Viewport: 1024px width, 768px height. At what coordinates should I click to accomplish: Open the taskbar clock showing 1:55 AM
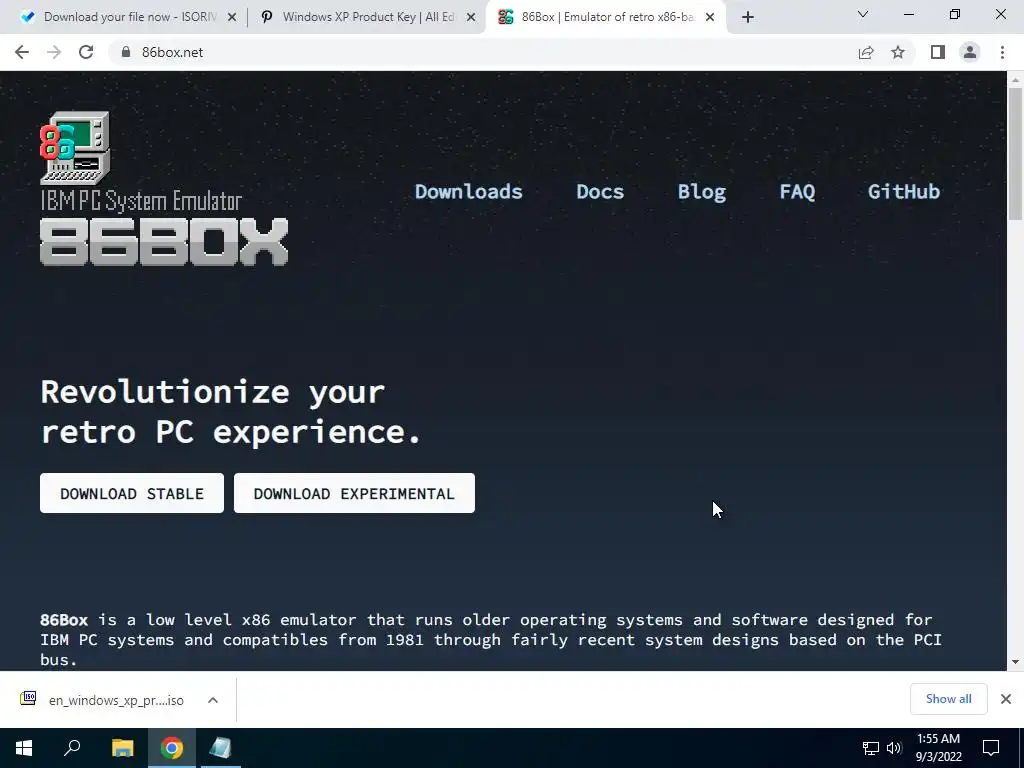click(938, 748)
